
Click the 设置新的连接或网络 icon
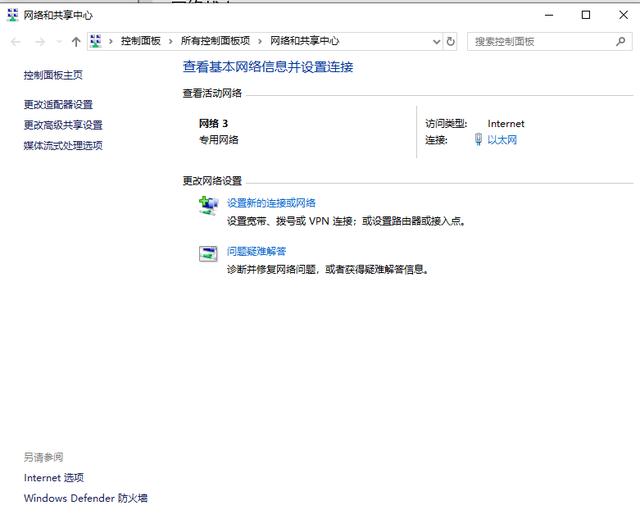tap(208, 205)
